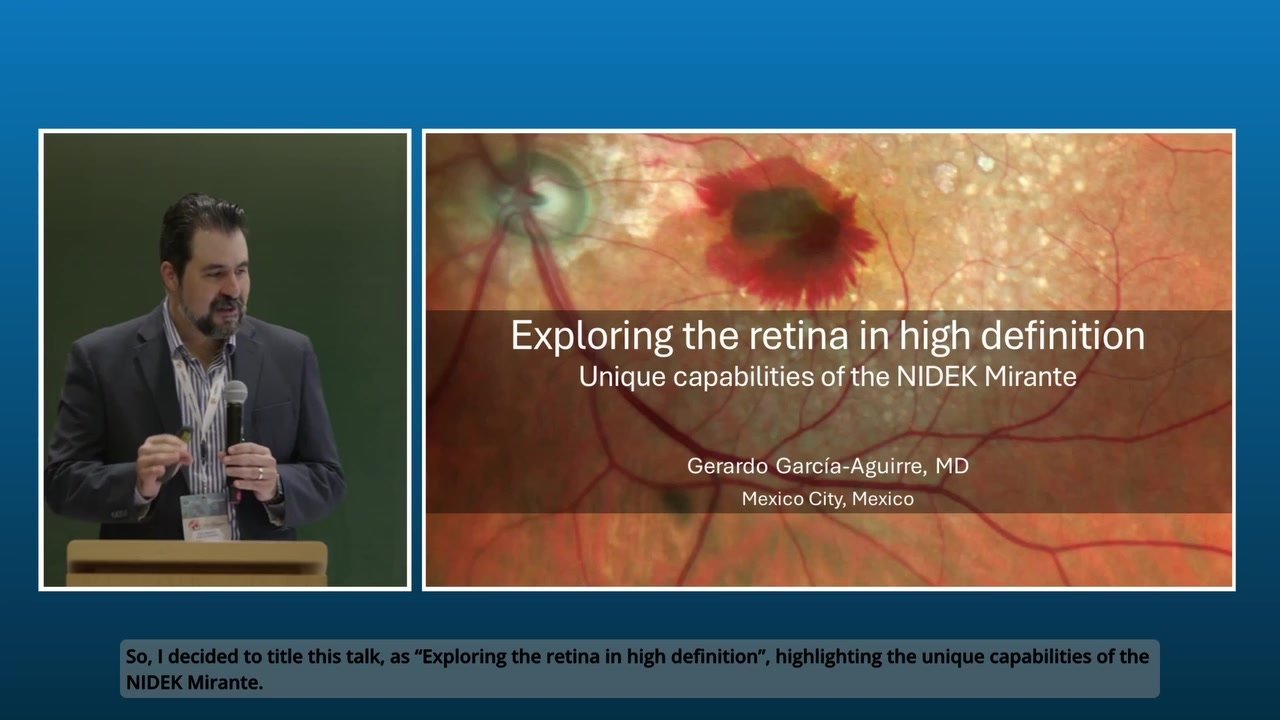Select the slide title 'Exploring the retina in high definition'

827,336
